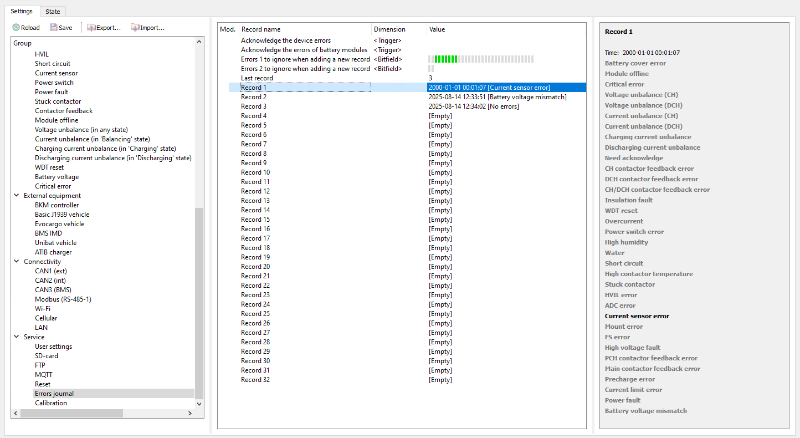
Task: Select SD-card tree item
Action: point(46,356)
